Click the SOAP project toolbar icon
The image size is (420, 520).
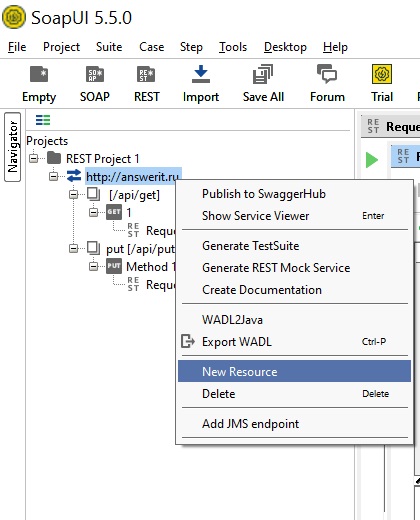coord(95,74)
